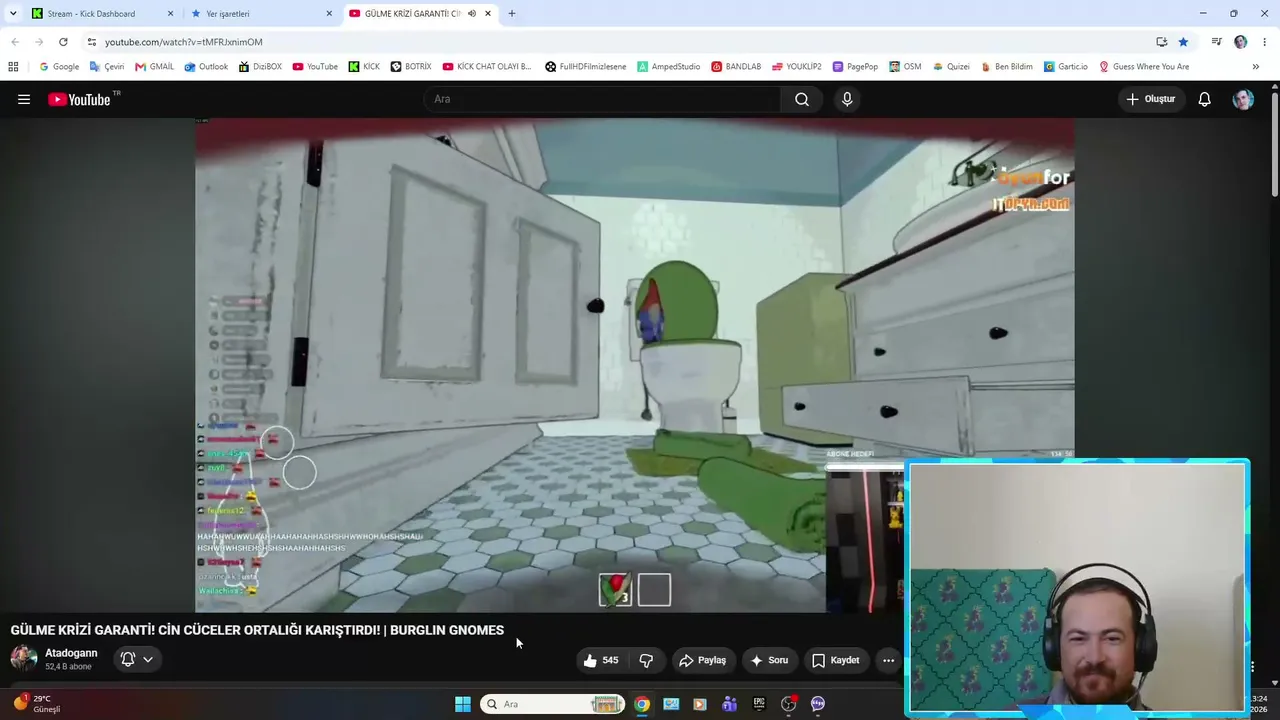This screenshot has height=720, width=1280.
Task: Open the weather widget showing 29°C
Action: tap(36, 704)
